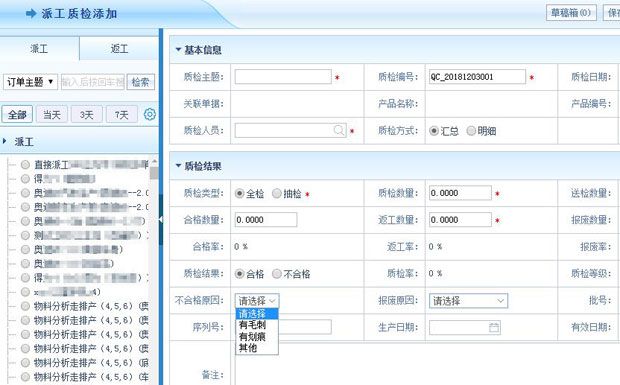
Task: Pick 请选择 in the dropdown list
Action: click(x=257, y=314)
